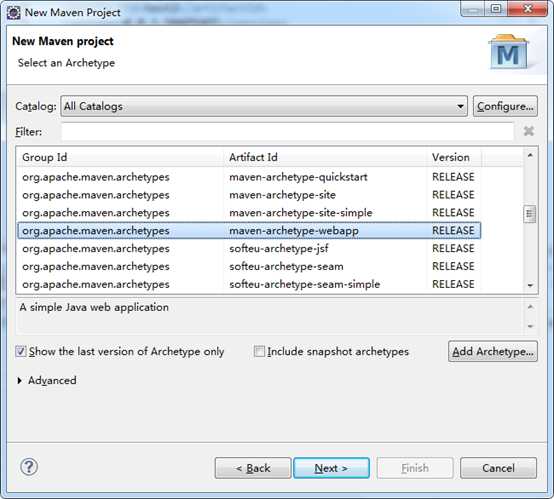Select the softeu-archetype-jsf row

[249, 248]
